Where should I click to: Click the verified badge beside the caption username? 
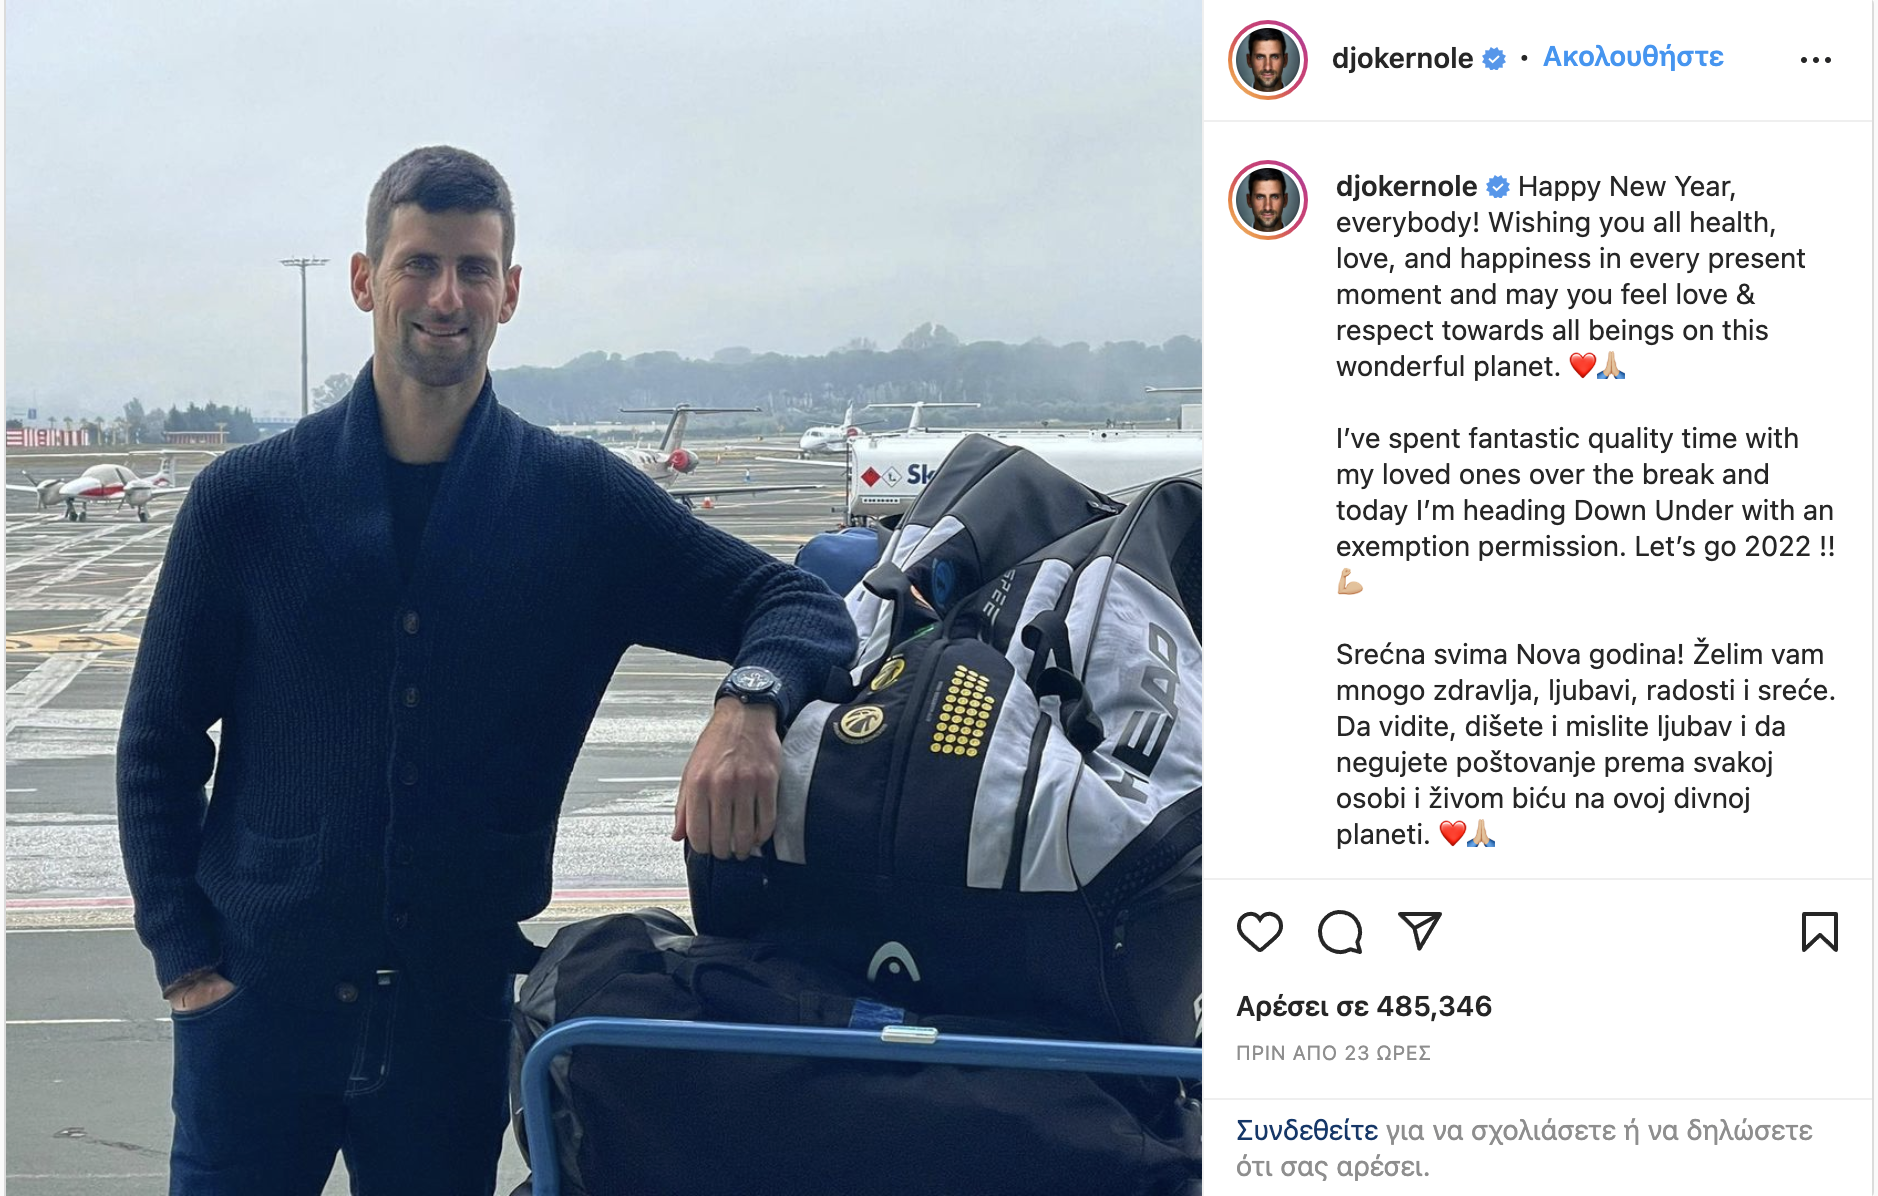(x=1498, y=187)
